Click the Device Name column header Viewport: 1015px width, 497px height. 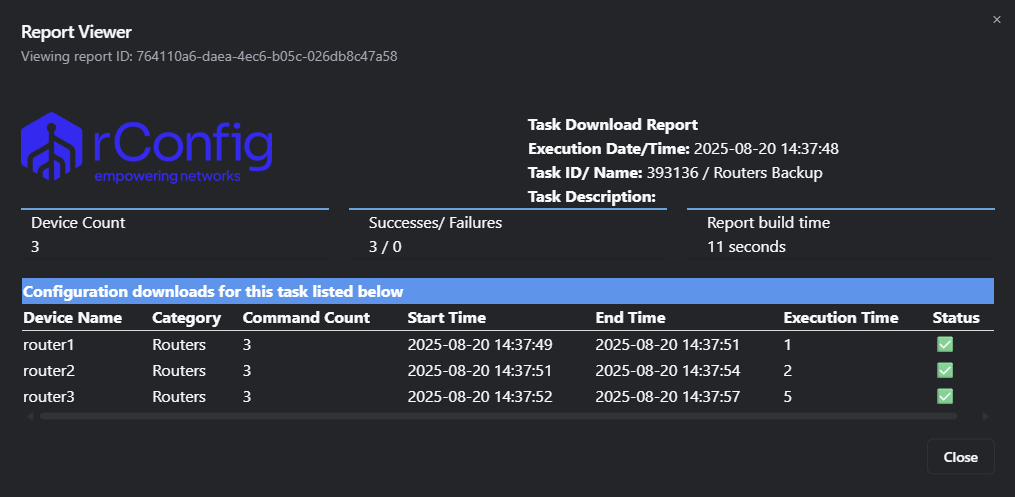click(72, 318)
